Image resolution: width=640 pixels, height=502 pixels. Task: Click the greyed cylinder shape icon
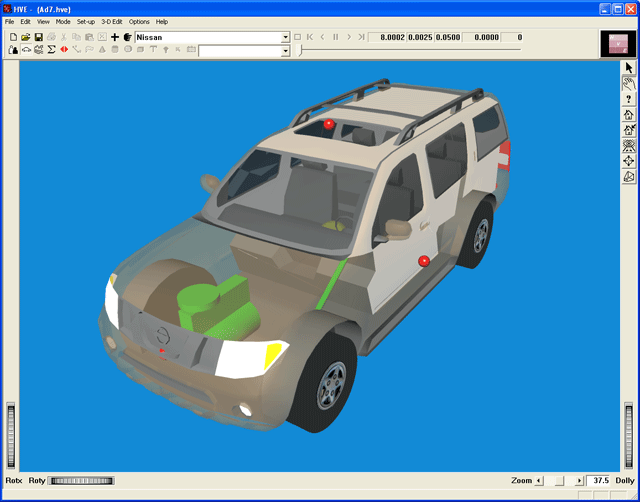pos(115,50)
